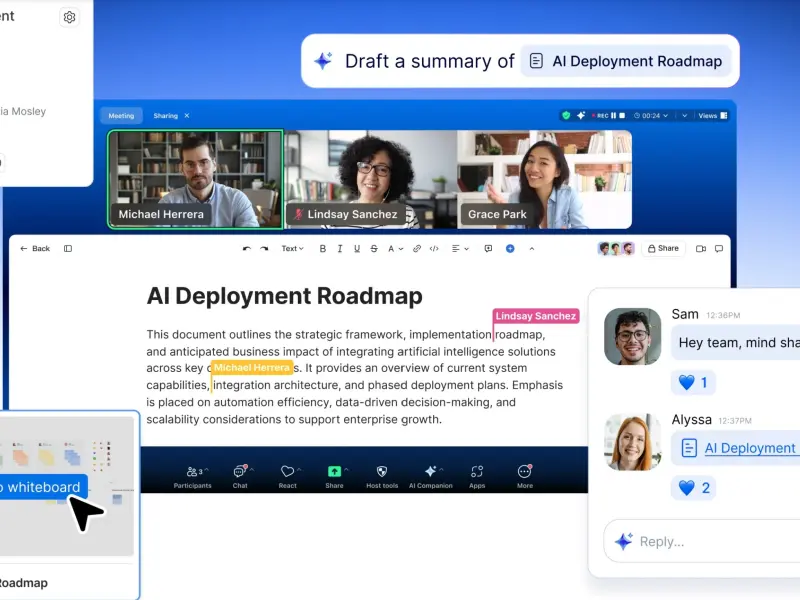Open React emoji reactions

(287, 477)
